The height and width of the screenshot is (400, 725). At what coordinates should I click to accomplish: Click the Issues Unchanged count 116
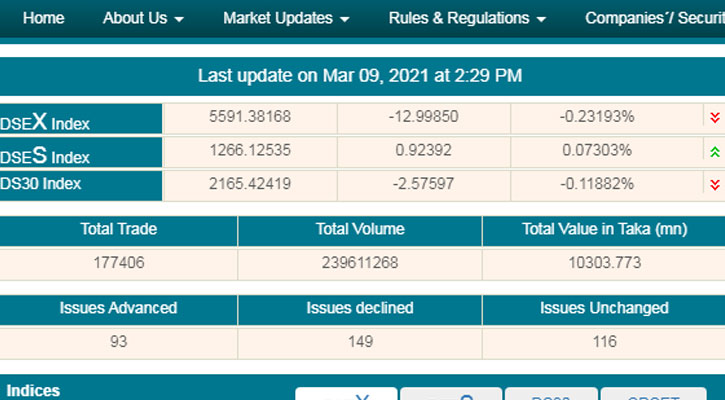604,342
